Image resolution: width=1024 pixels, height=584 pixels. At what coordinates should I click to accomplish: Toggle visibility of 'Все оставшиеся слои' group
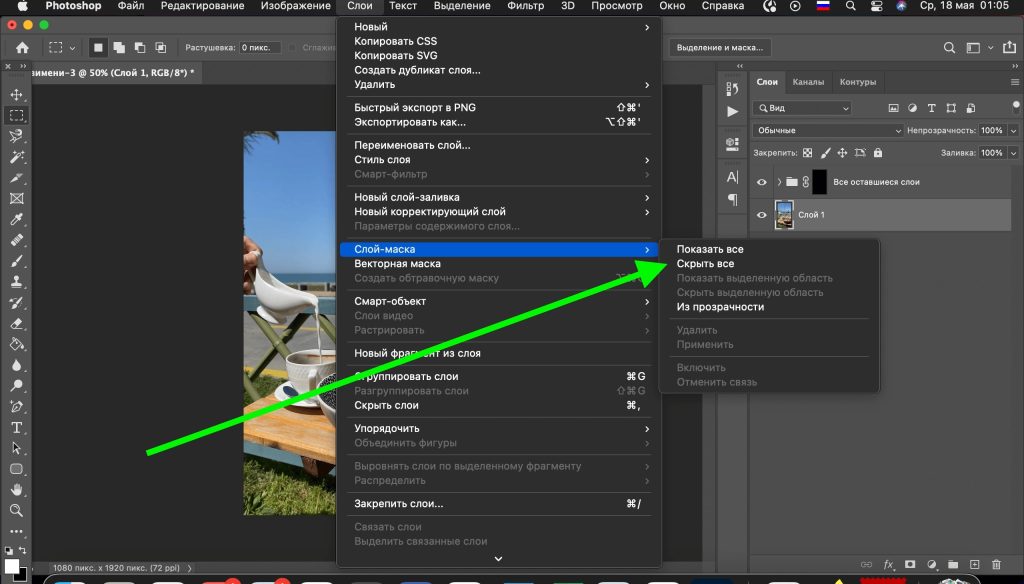click(763, 182)
